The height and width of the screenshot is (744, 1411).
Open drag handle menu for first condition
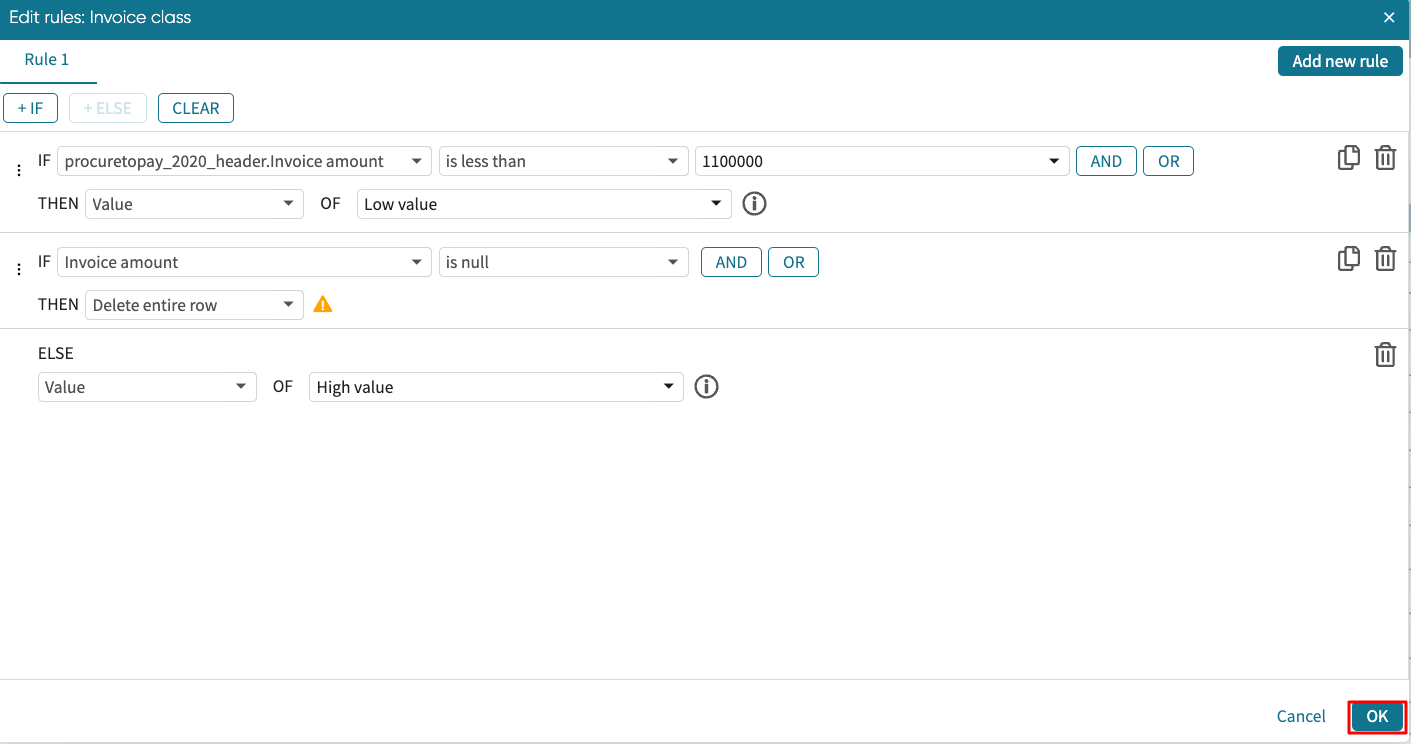coord(18,171)
